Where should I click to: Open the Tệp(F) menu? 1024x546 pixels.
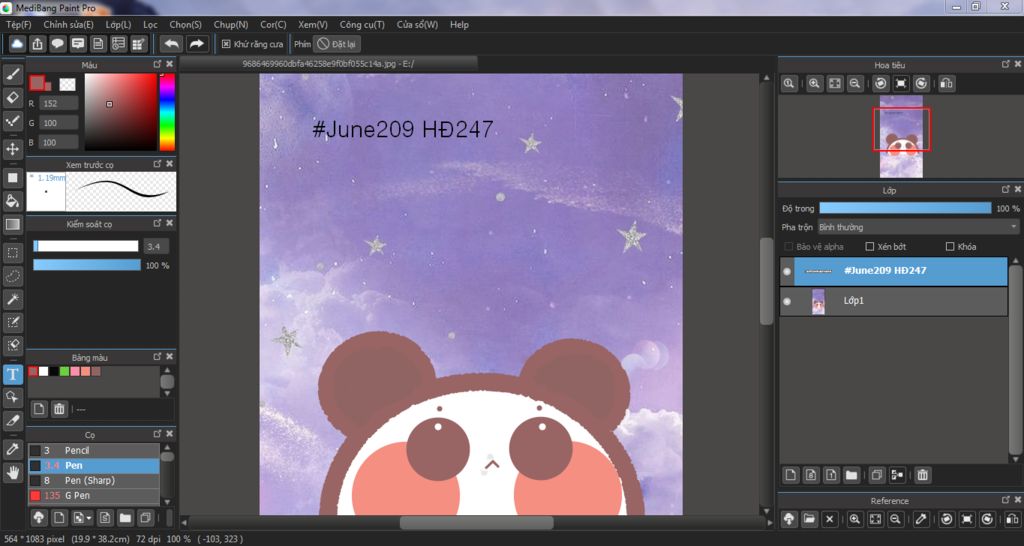tap(18, 25)
